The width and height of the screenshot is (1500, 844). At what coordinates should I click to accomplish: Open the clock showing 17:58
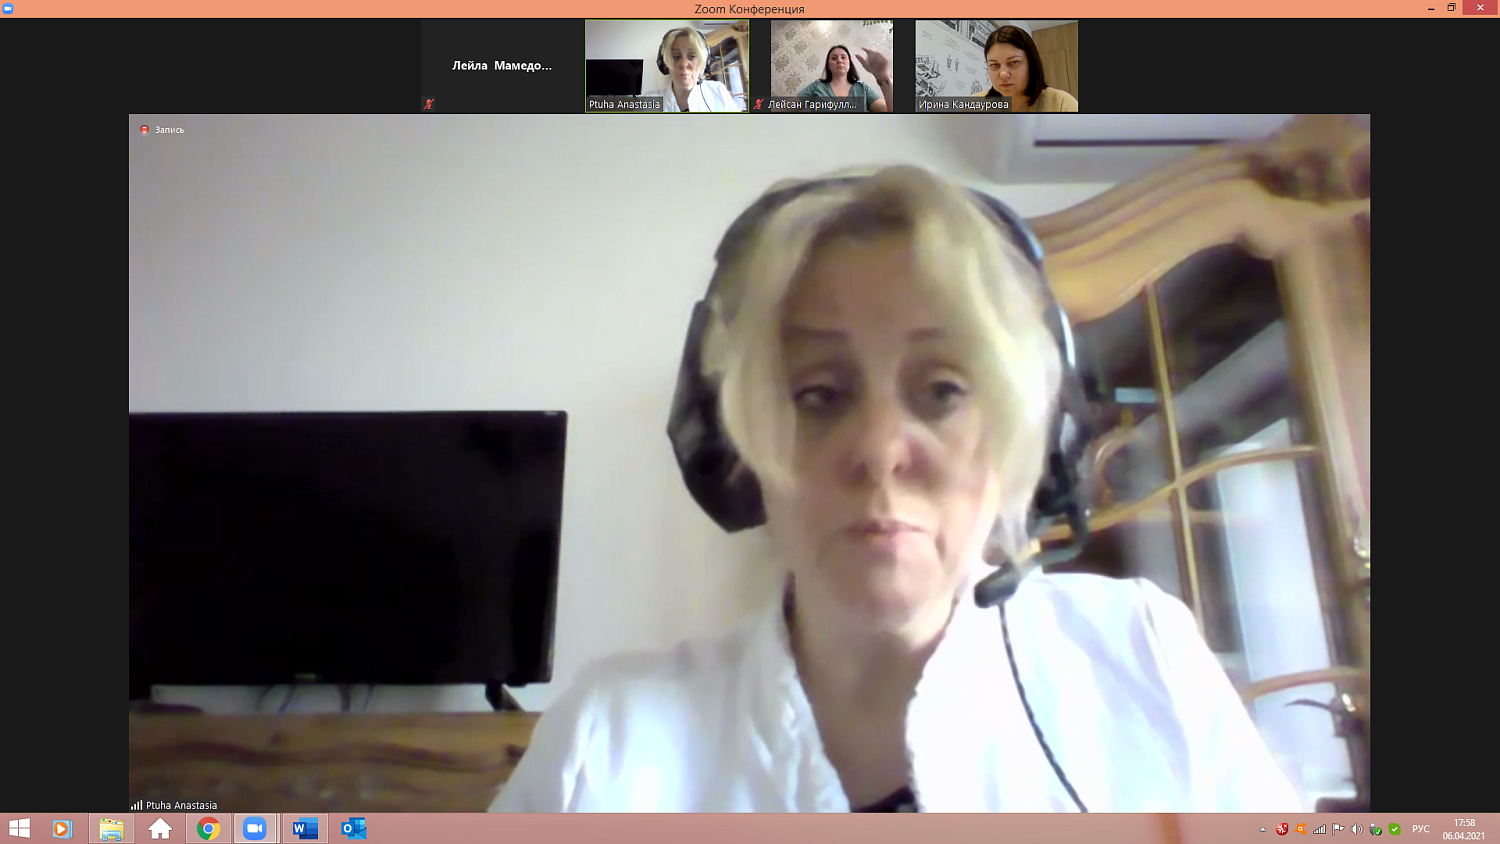click(1464, 829)
